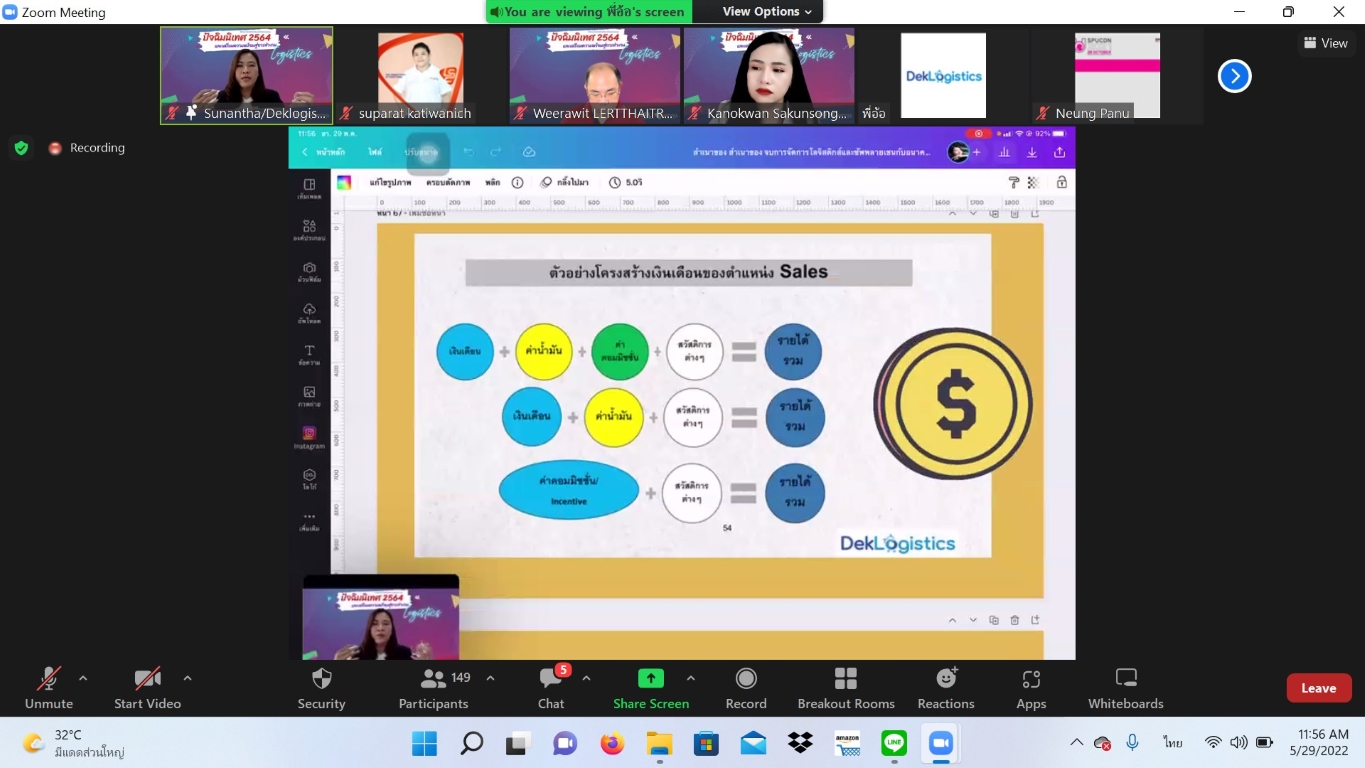1365x768 pixels.
Task: Select Kanokwan Sakunsong video thumbnail
Action: pyautogui.click(x=768, y=75)
